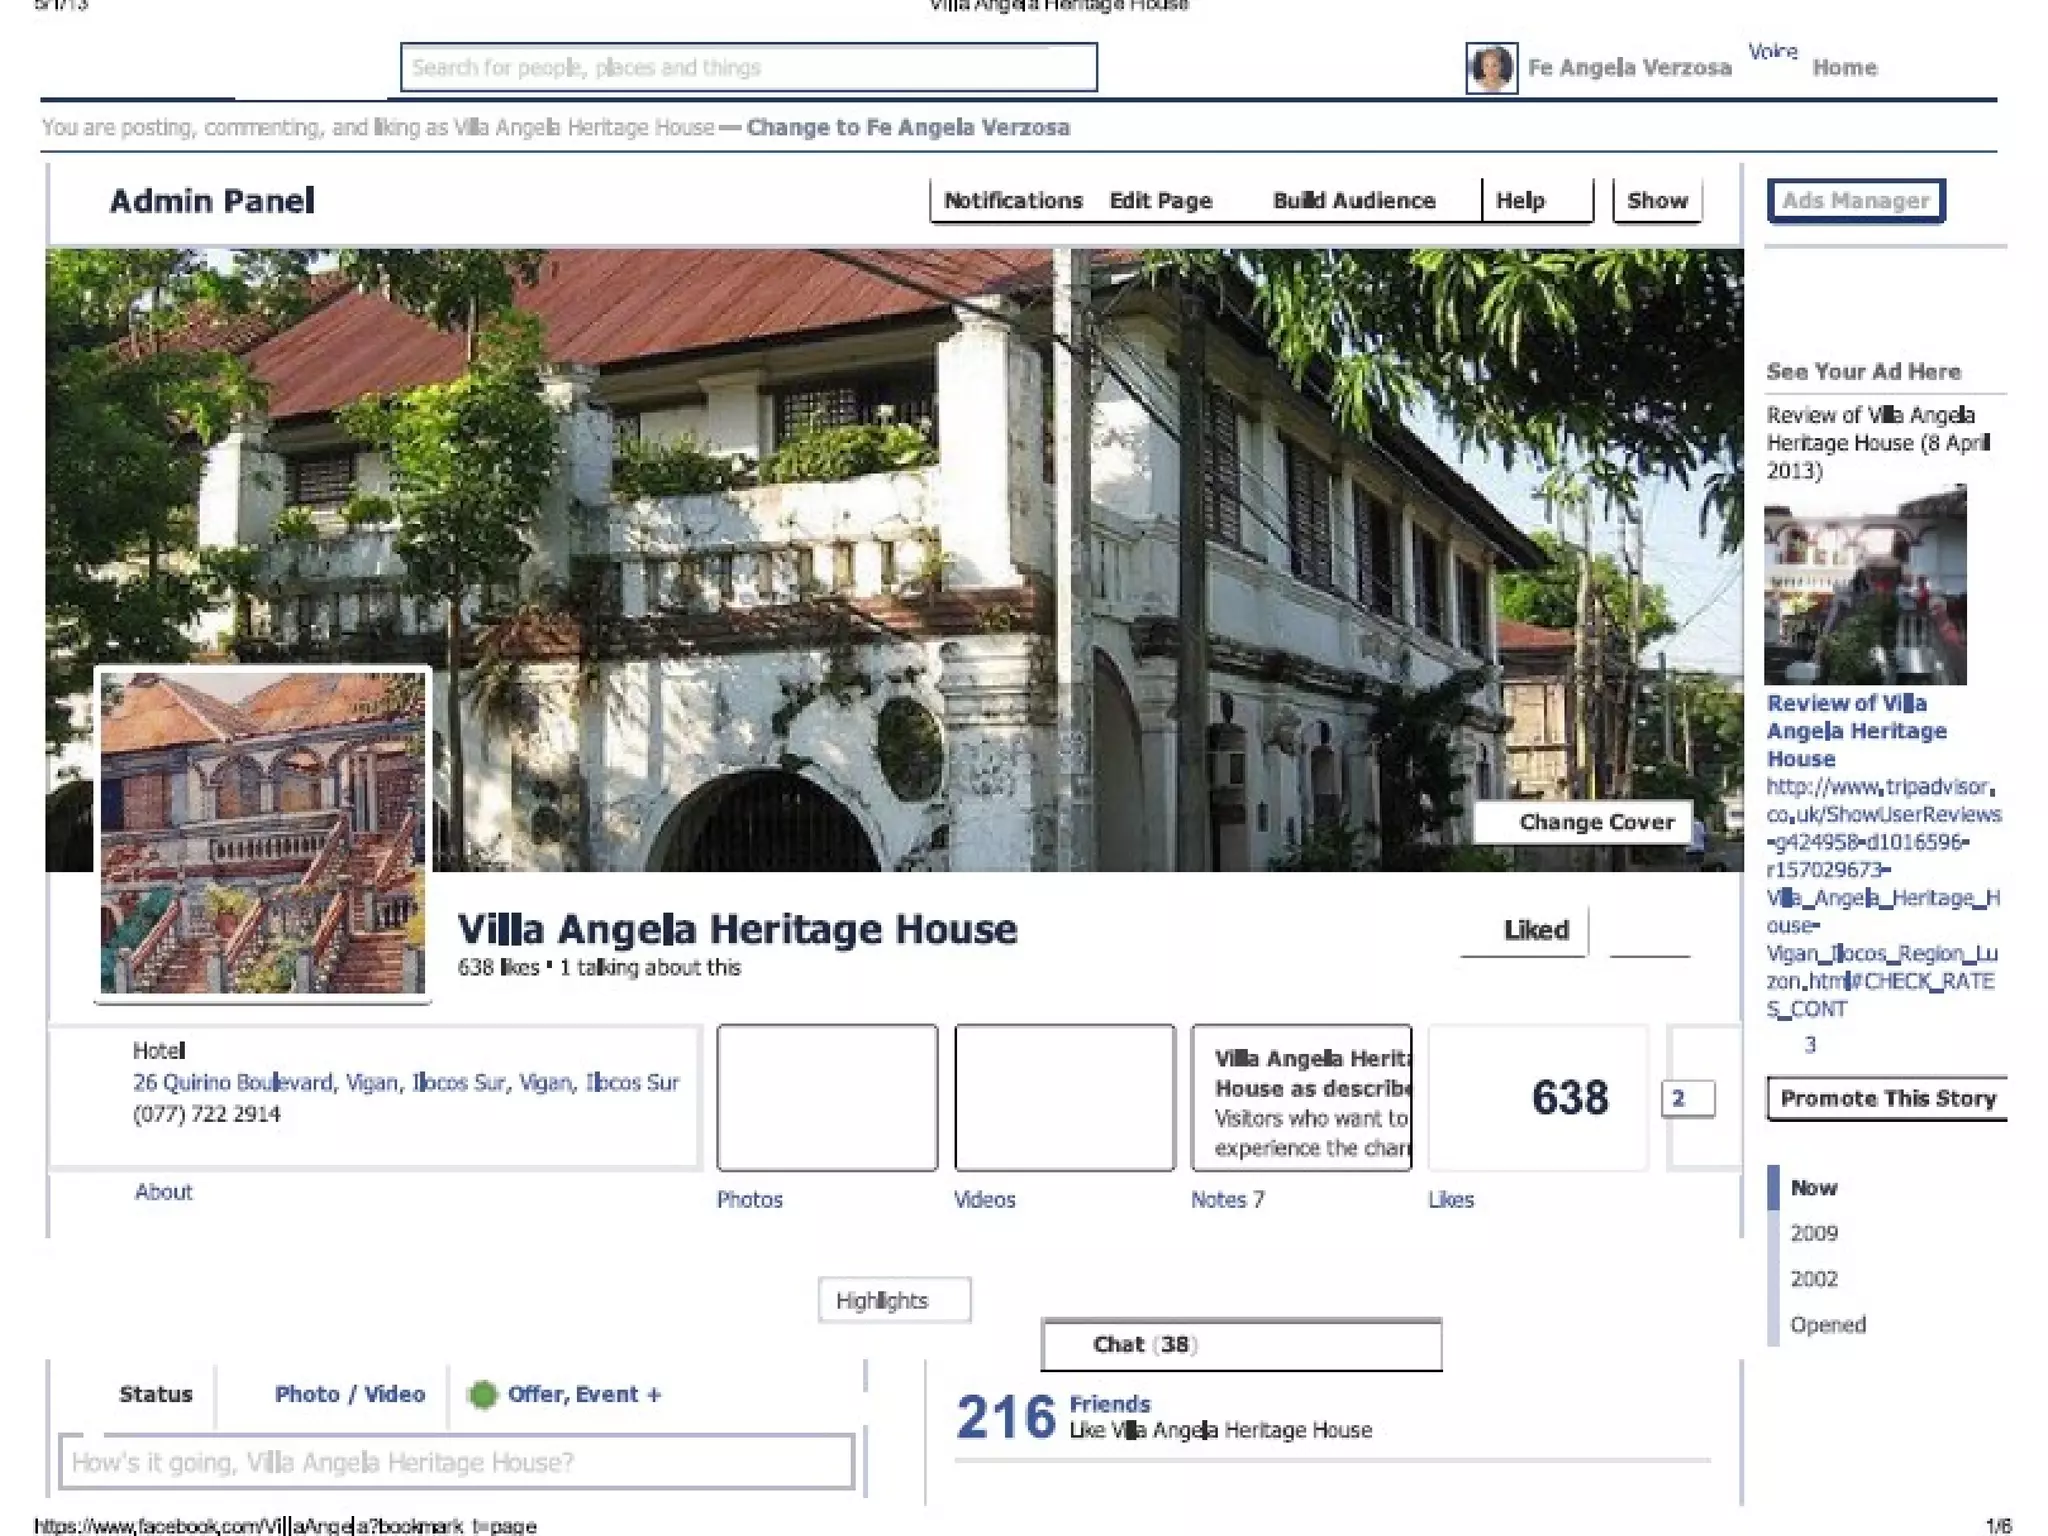
Task: Open the Edit Page menu
Action: pos(1160,201)
